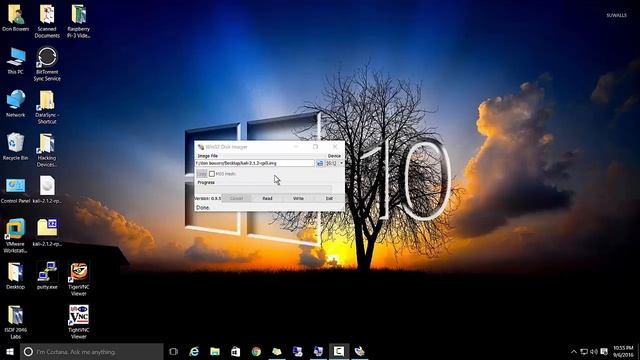Open the taskbar clock and date
The height and width of the screenshot is (360, 640).
[623, 351]
